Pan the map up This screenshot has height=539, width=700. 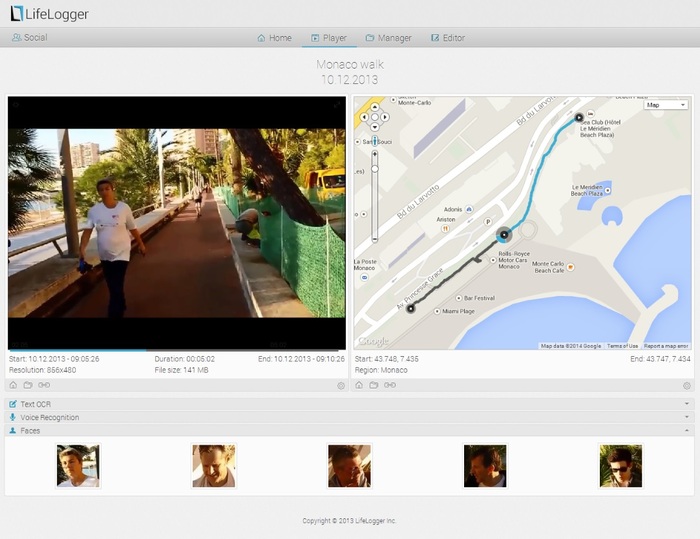pyautogui.click(x=375, y=107)
